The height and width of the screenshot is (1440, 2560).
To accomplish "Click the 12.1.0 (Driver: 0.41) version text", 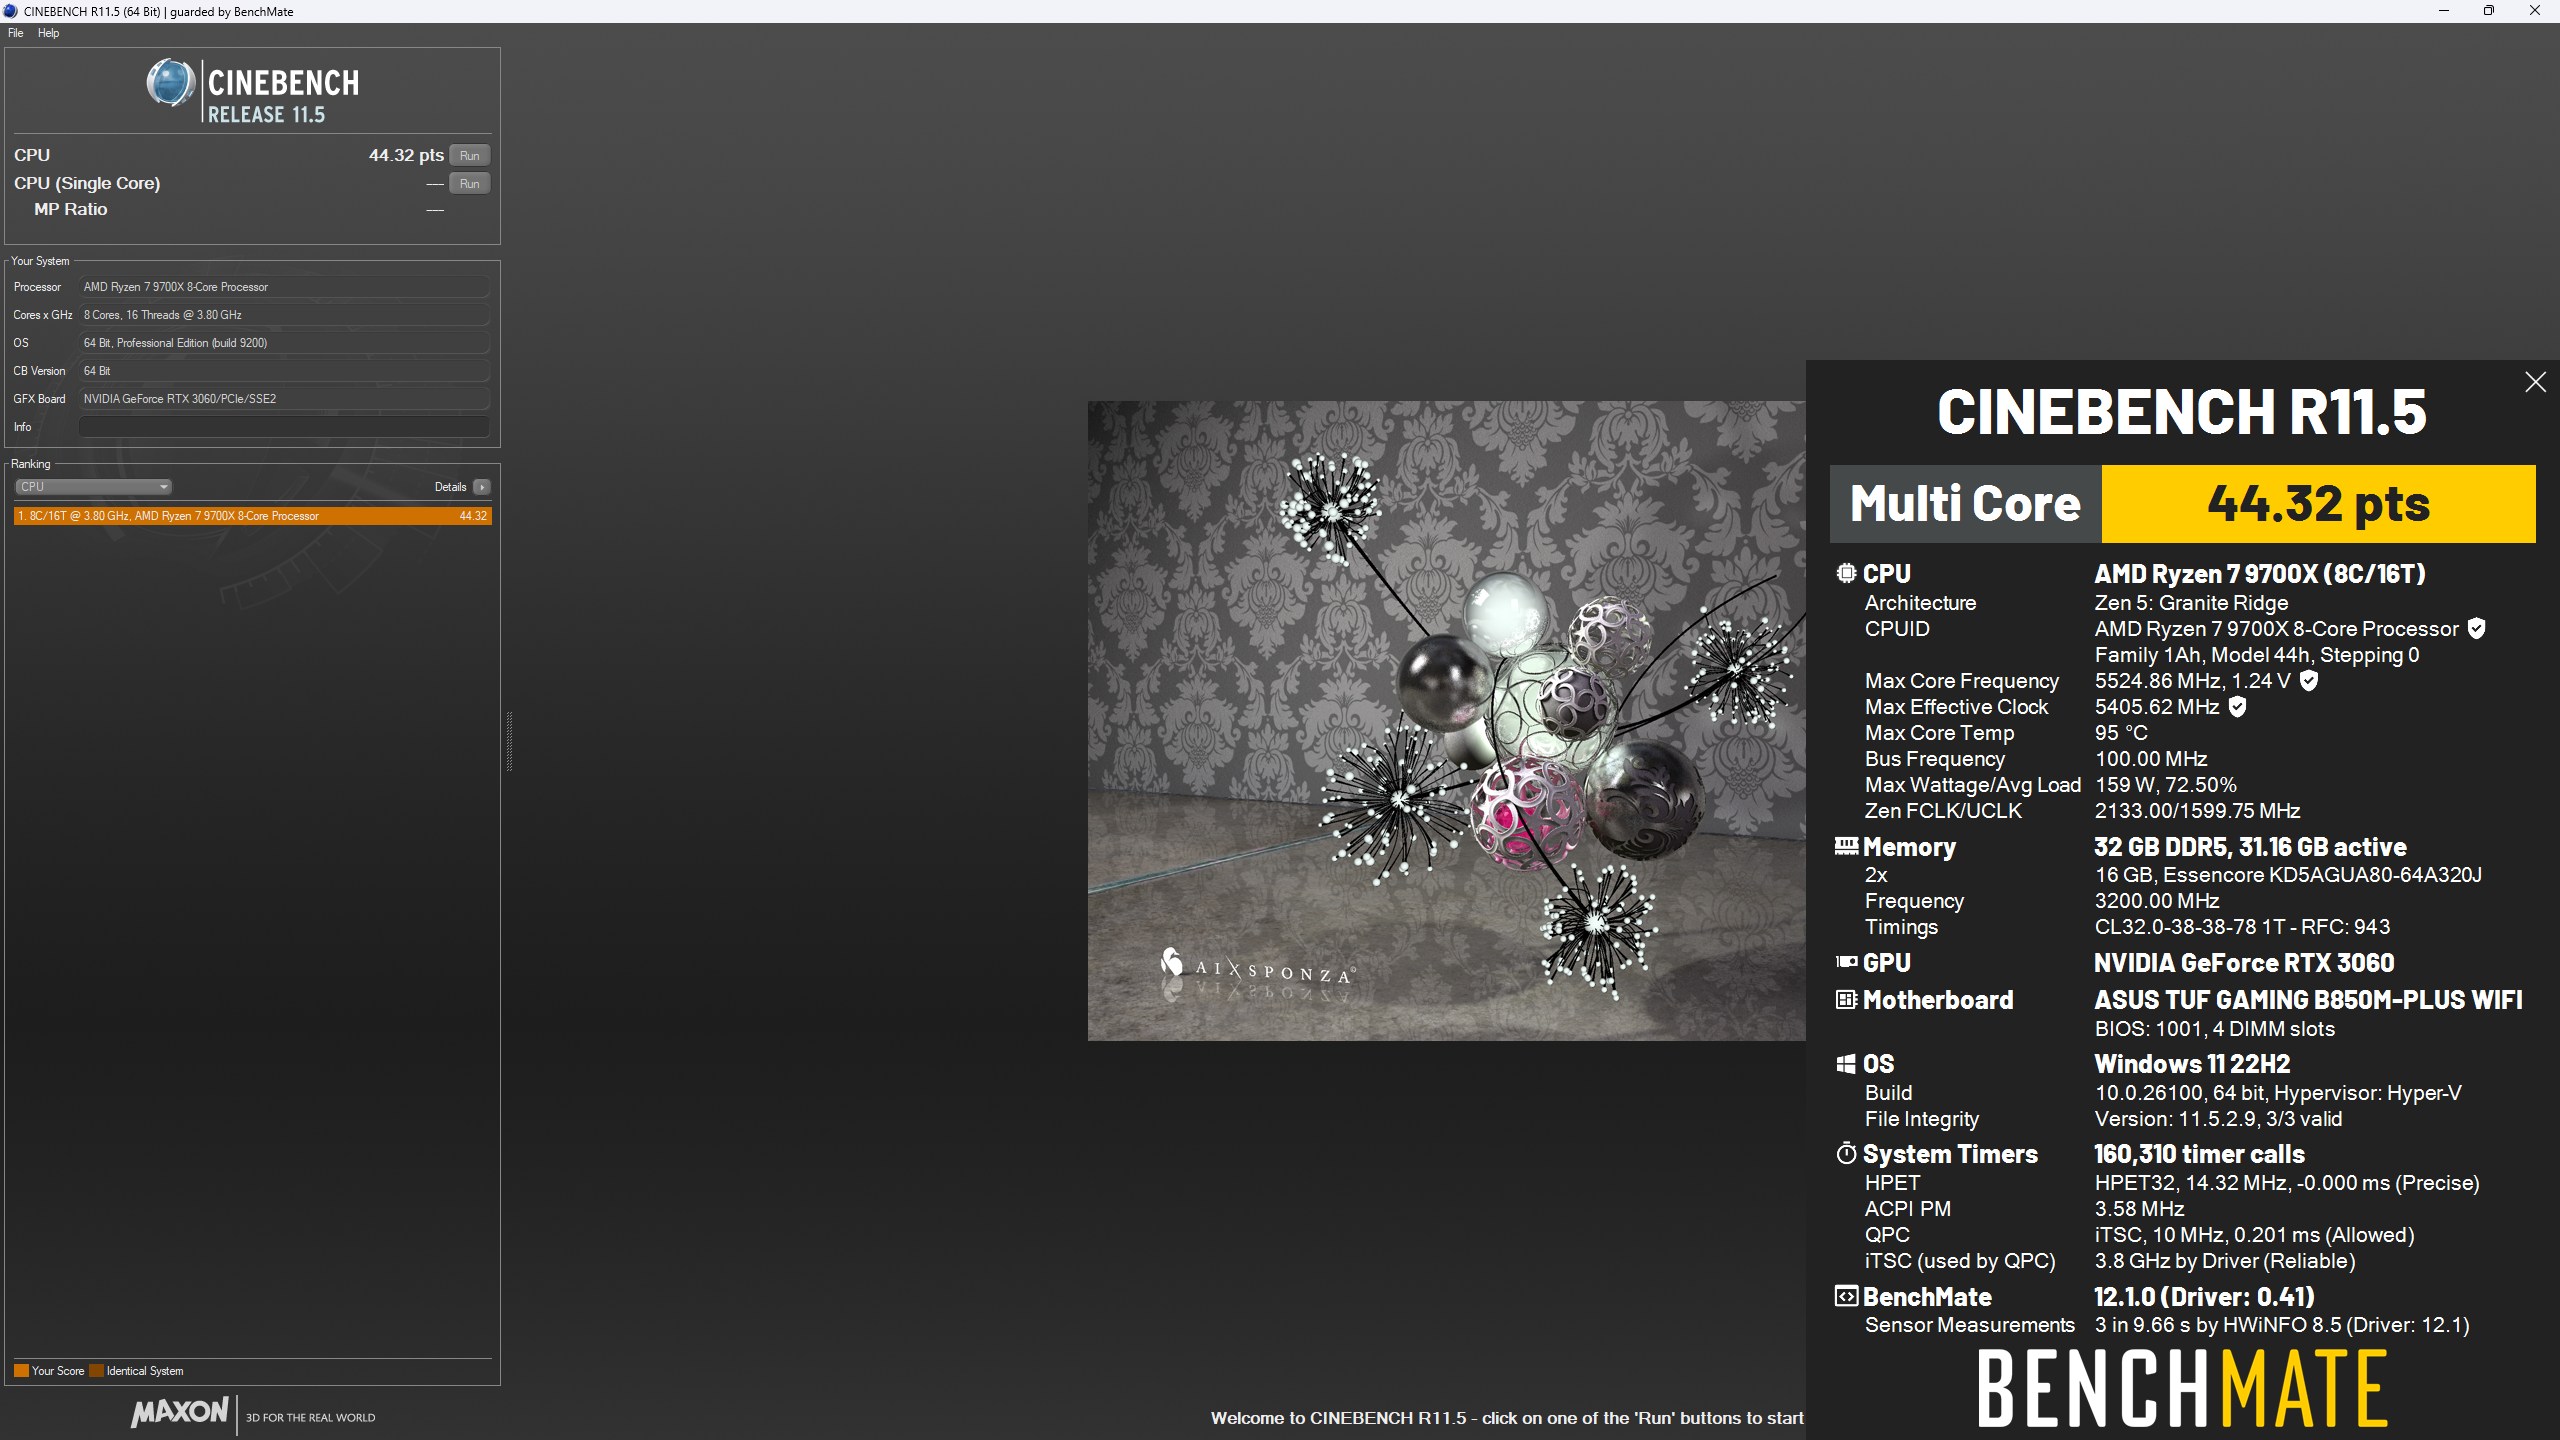I will click(x=2204, y=1297).
